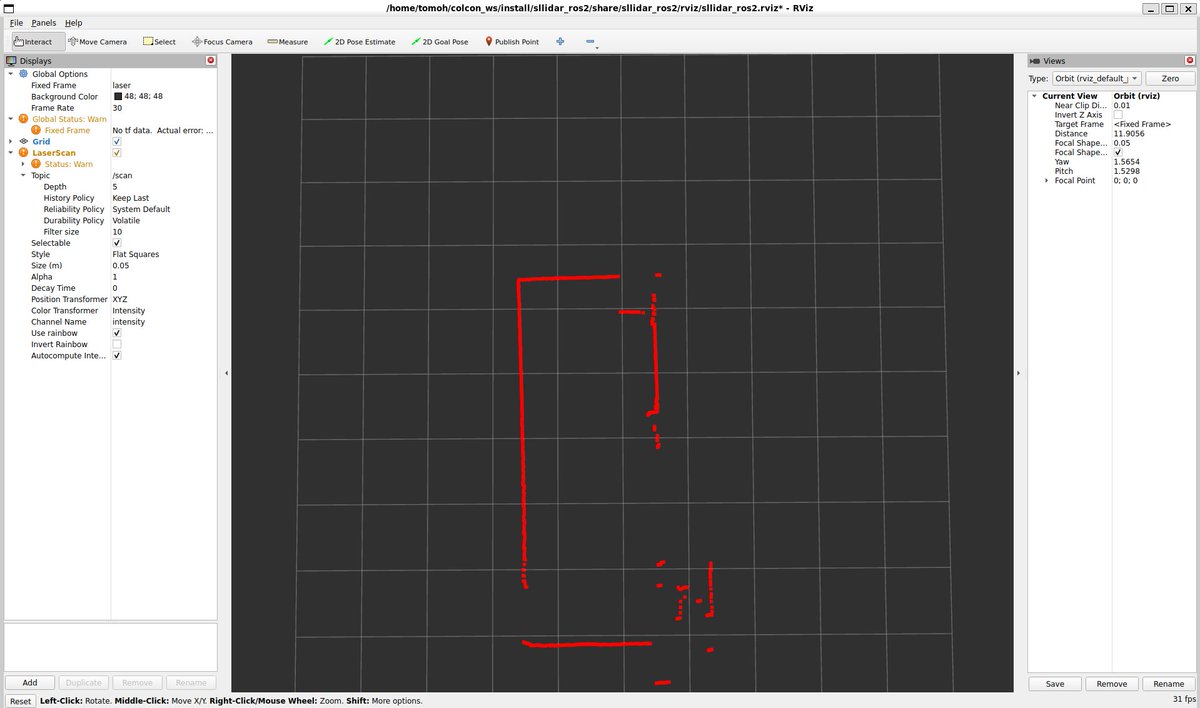Screen dimensions: 1200x708
Task: Open the File menu
Action: [16, 22]
